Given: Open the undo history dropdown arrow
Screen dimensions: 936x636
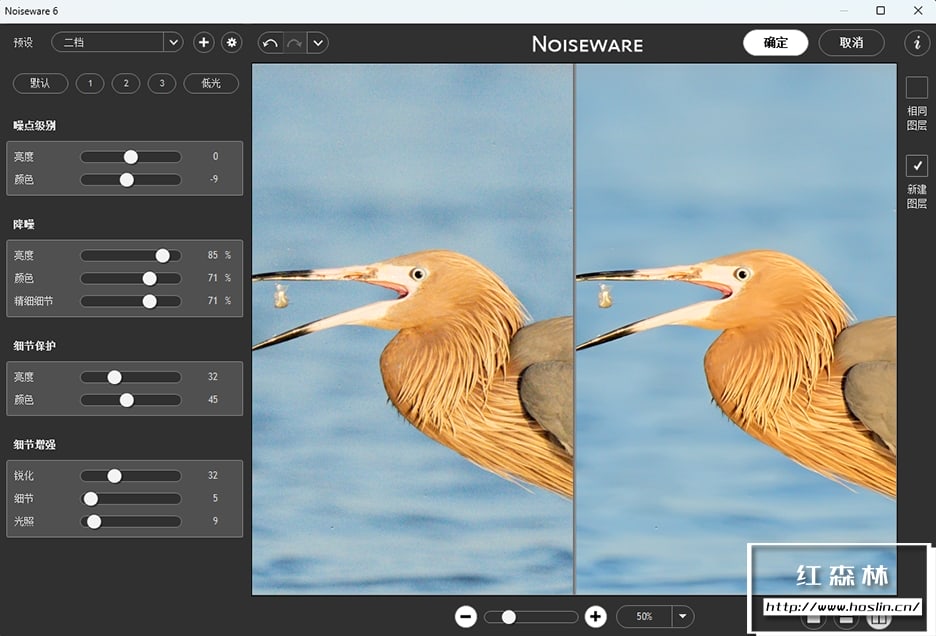Looking at the screenshot, I should (318, 42).
